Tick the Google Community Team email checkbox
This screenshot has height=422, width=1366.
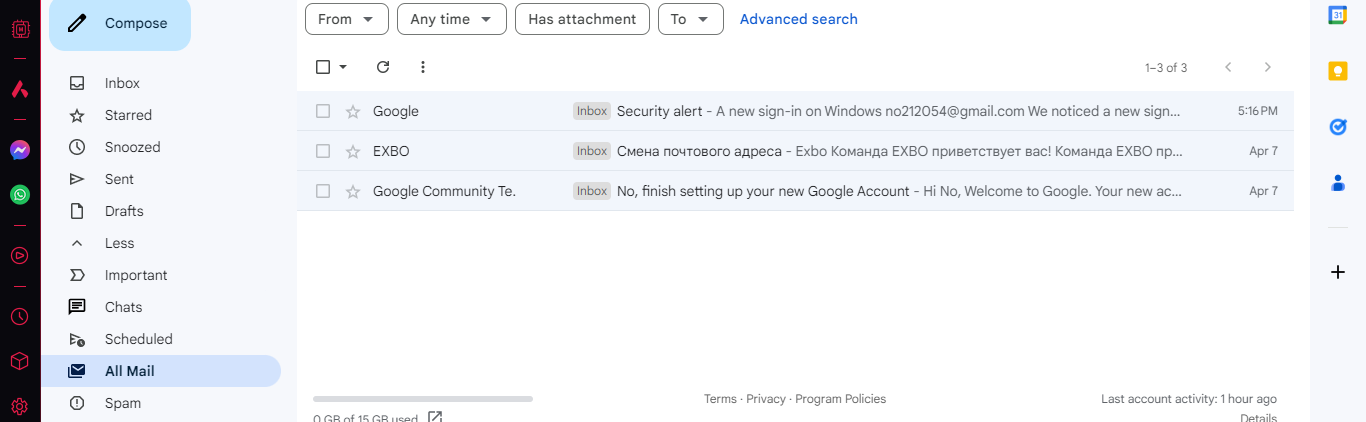click(x=323, y=191)
